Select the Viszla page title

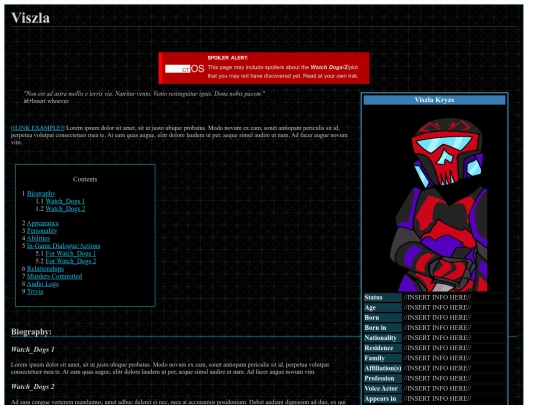point(30,18)
